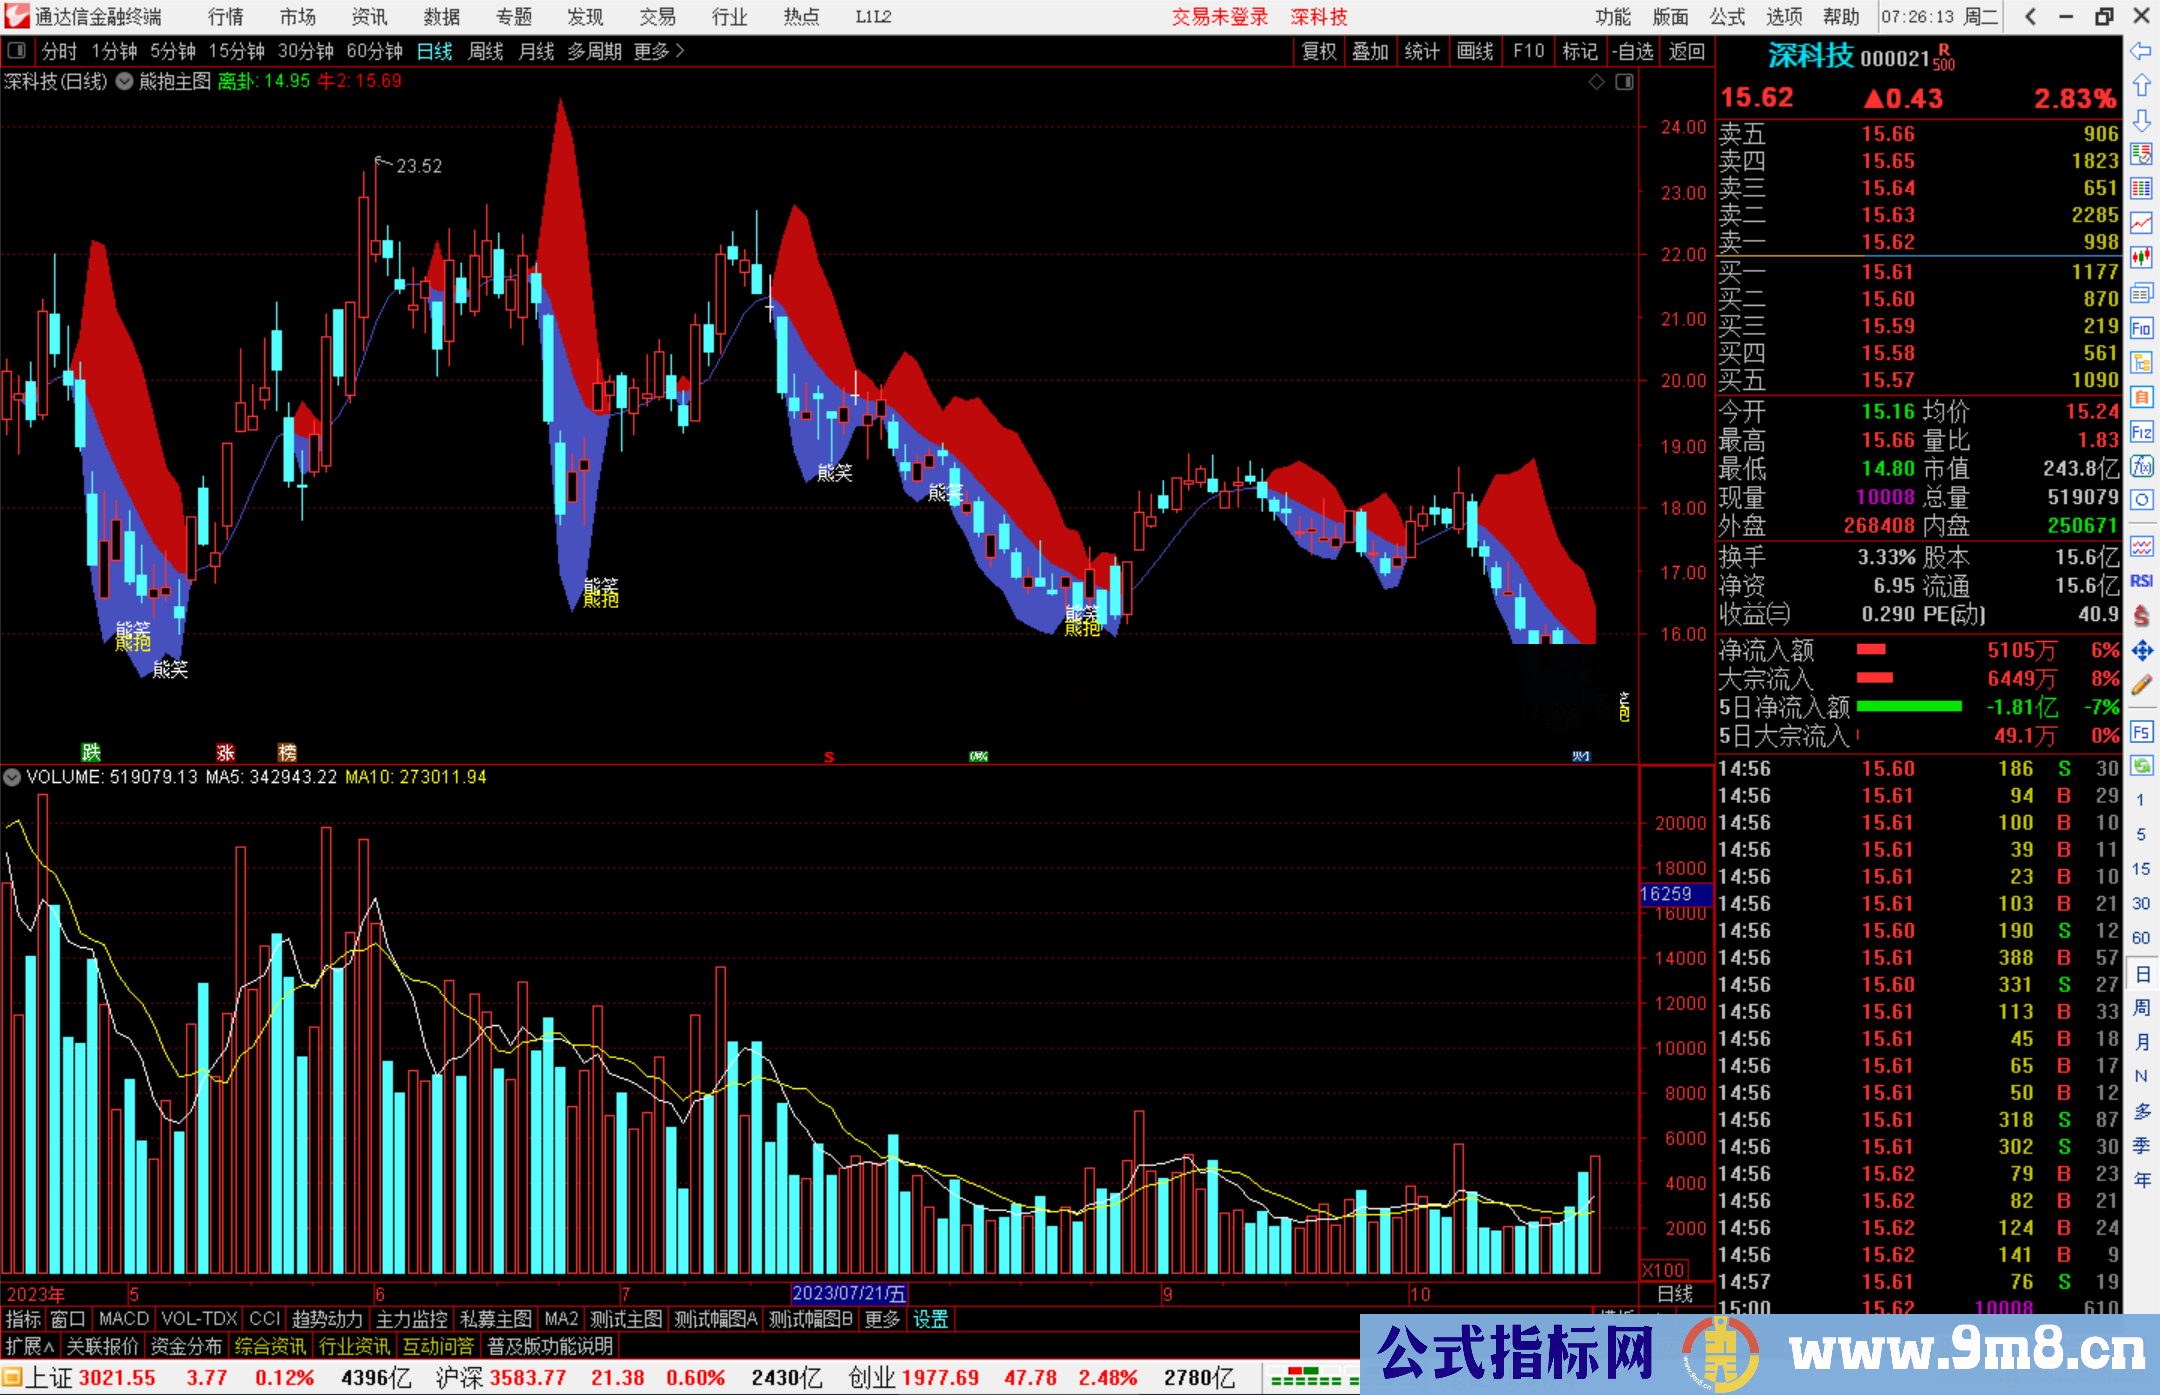Click the title bar back chevron icon
The width and height of the screenshot is (2160, 1395).
2030,16
